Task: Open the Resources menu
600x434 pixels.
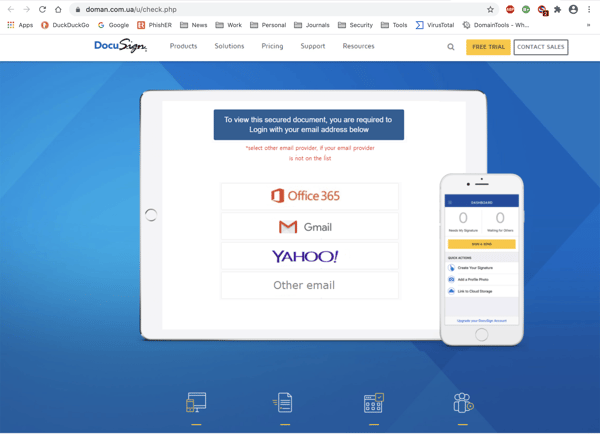Action: click(358, 46)
